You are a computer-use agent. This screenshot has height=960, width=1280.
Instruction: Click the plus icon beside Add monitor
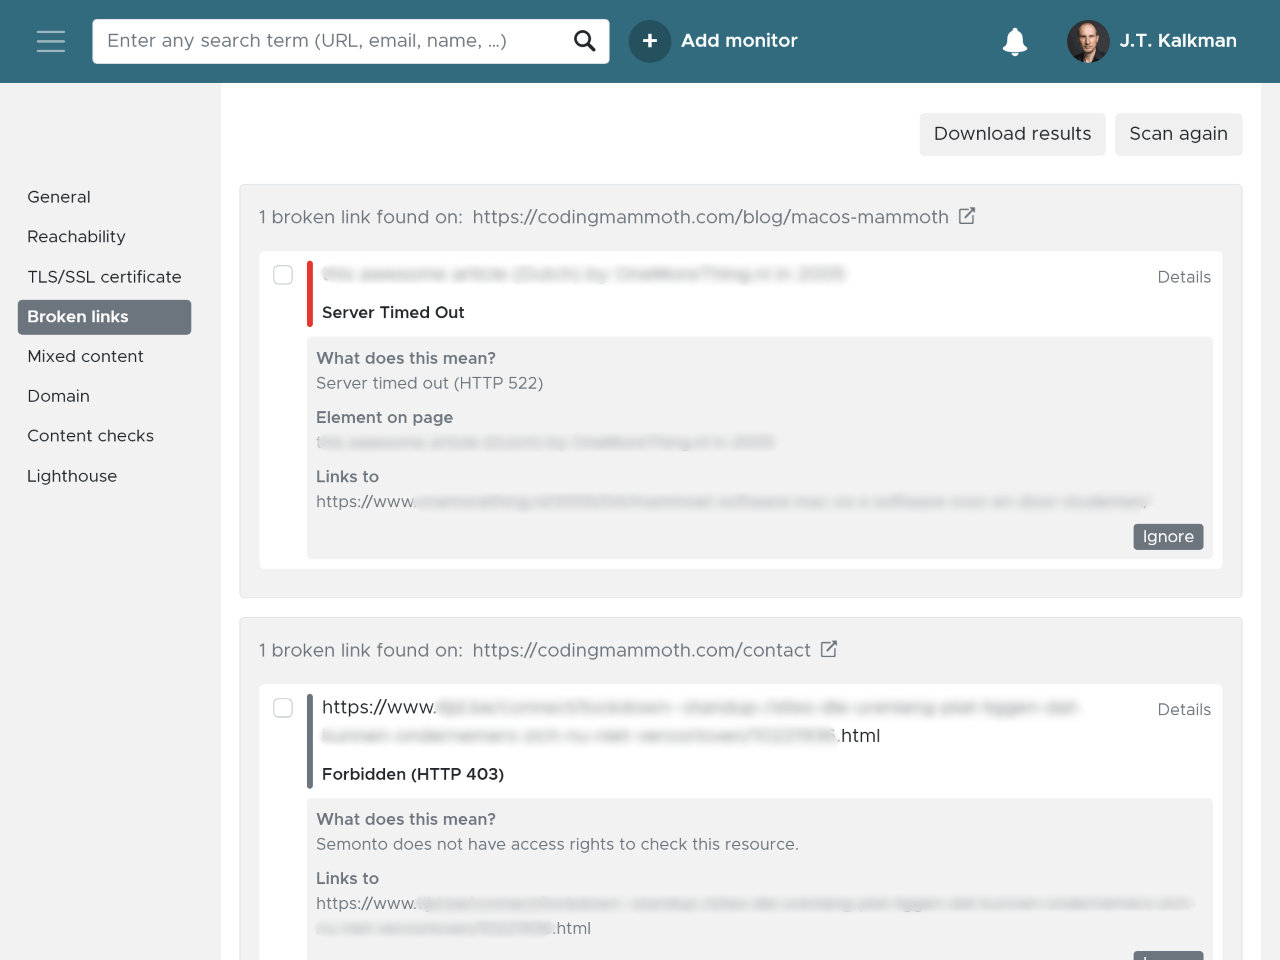point(650,41)
